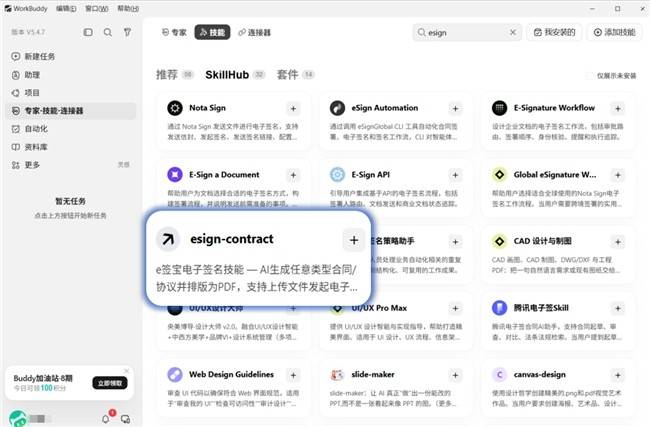Add the E-Sign API skill
Viewport: 650px width, 427px height.
click(455, 175)
